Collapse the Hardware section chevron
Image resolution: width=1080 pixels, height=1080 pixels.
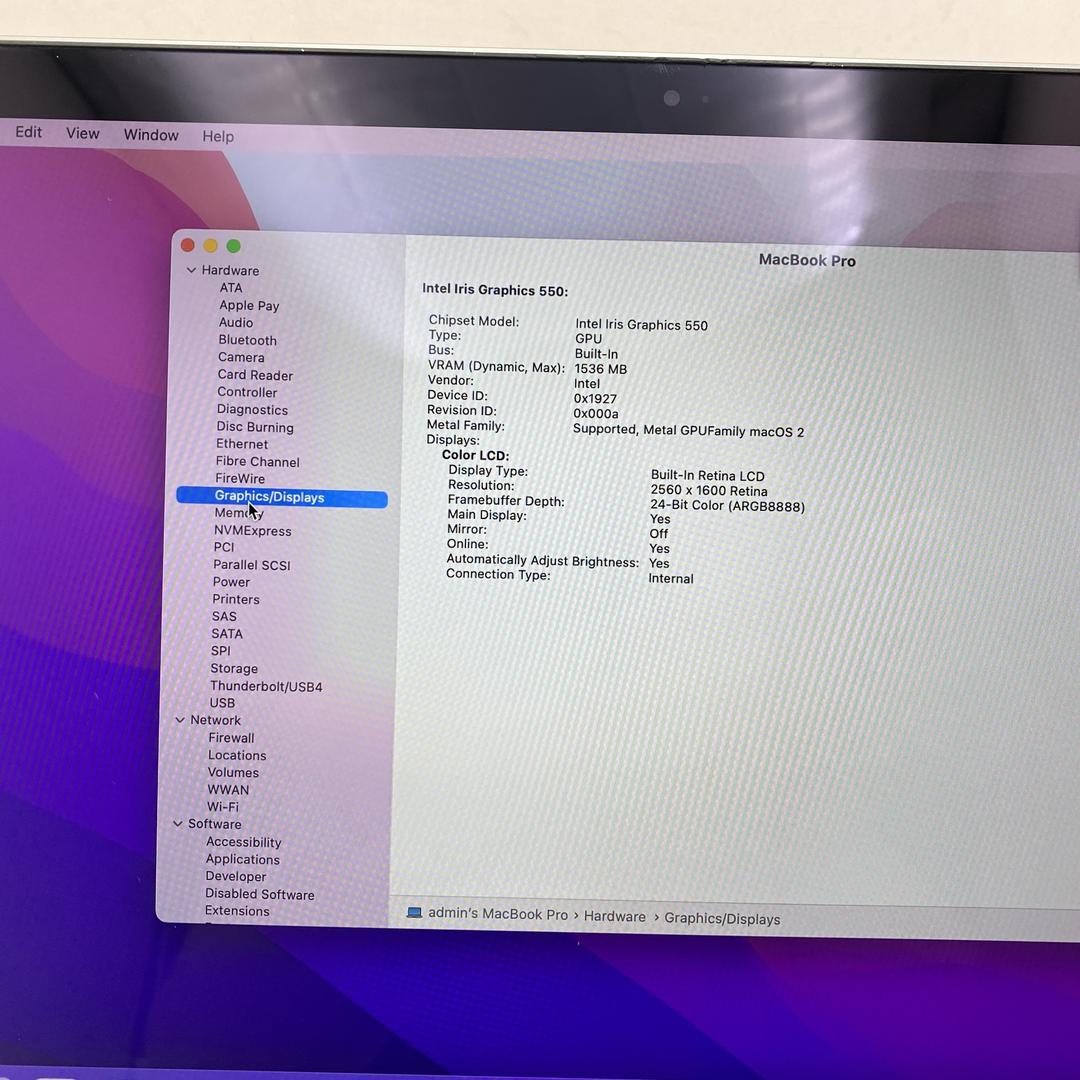(x=191, y=270)
